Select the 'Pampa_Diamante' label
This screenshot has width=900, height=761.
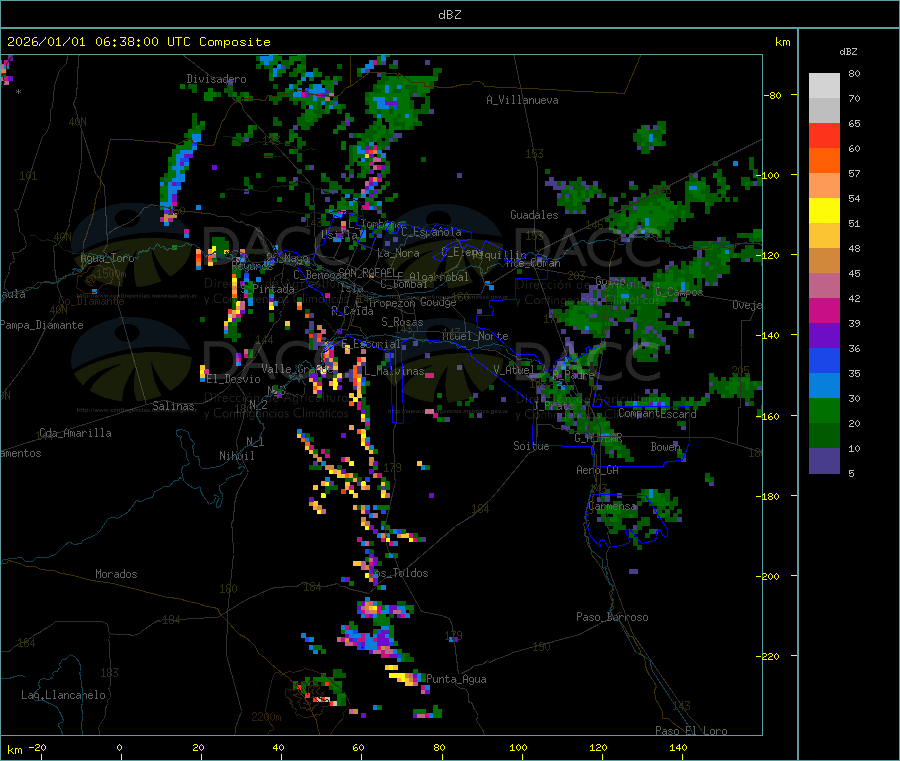pyautogui.click(x=42, y=325)
